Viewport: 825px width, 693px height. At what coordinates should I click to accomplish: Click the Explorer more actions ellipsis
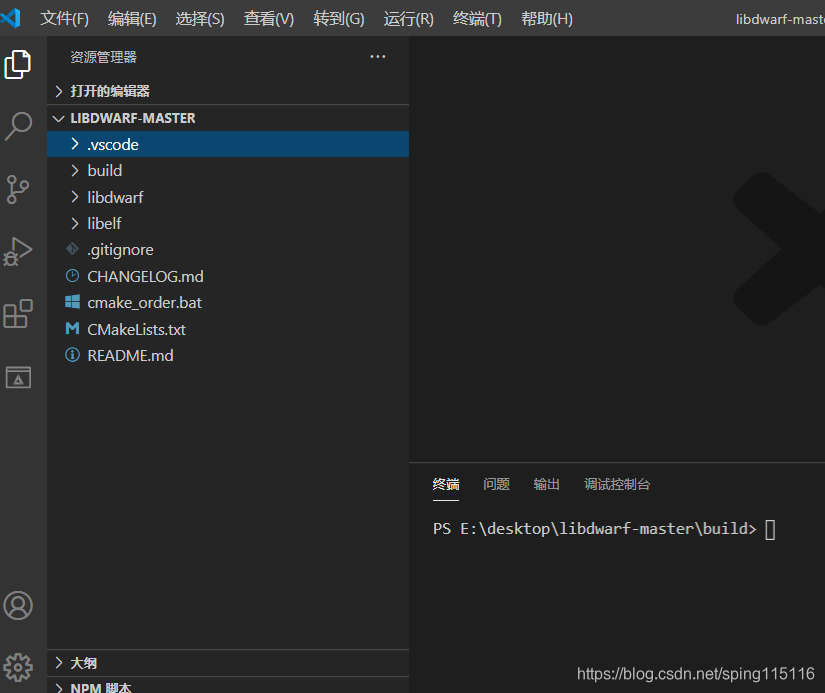(377, 57)
